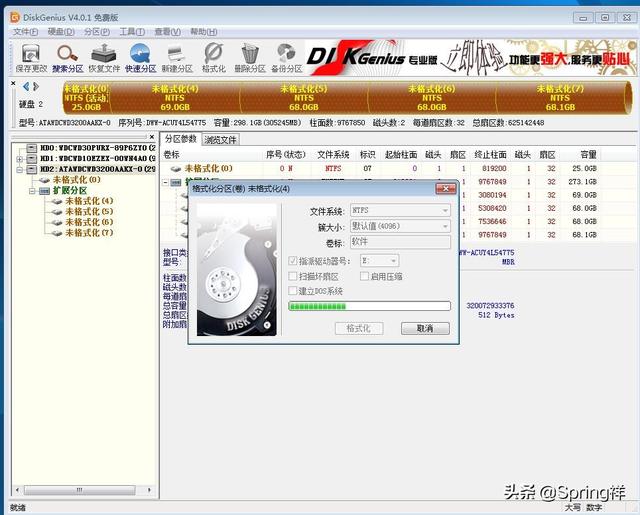
Task: Enable 建立DOS系统 checkbox
Action: (x=292, y=291)
